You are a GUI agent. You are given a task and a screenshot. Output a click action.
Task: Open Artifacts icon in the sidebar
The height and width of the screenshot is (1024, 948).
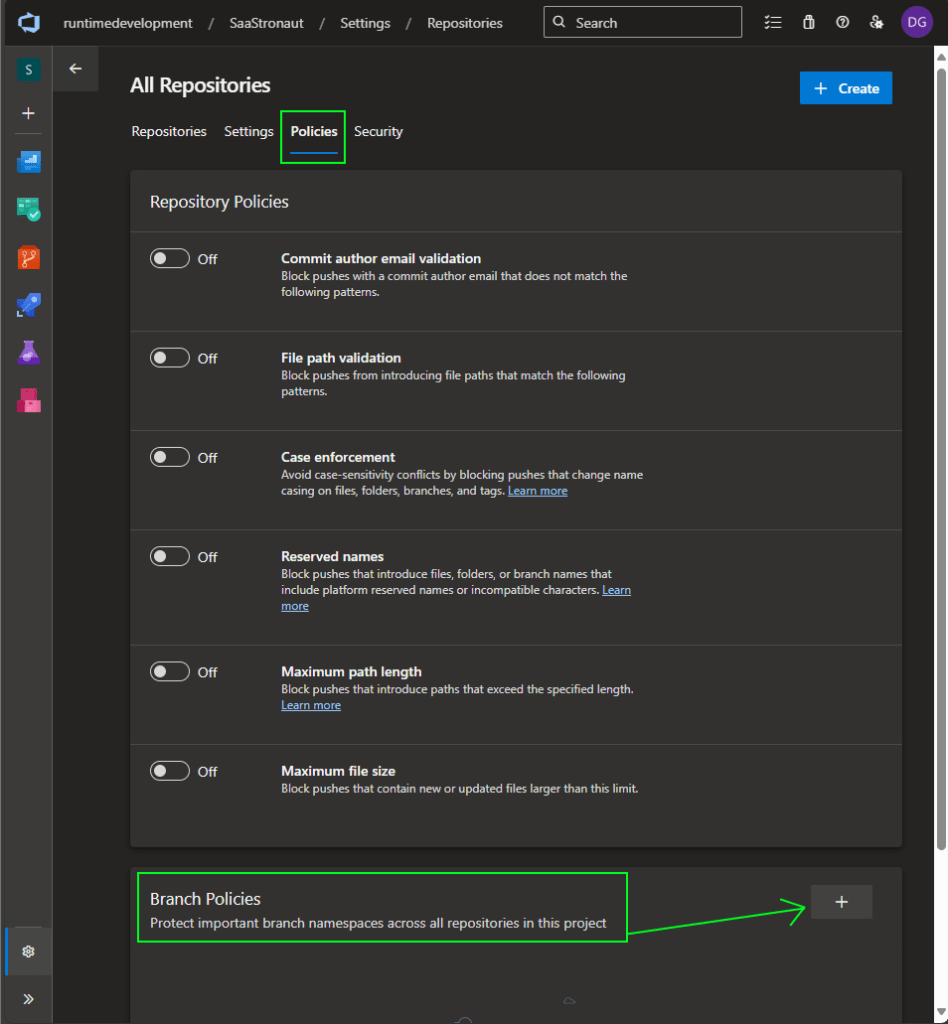click(x=28, y=400)
